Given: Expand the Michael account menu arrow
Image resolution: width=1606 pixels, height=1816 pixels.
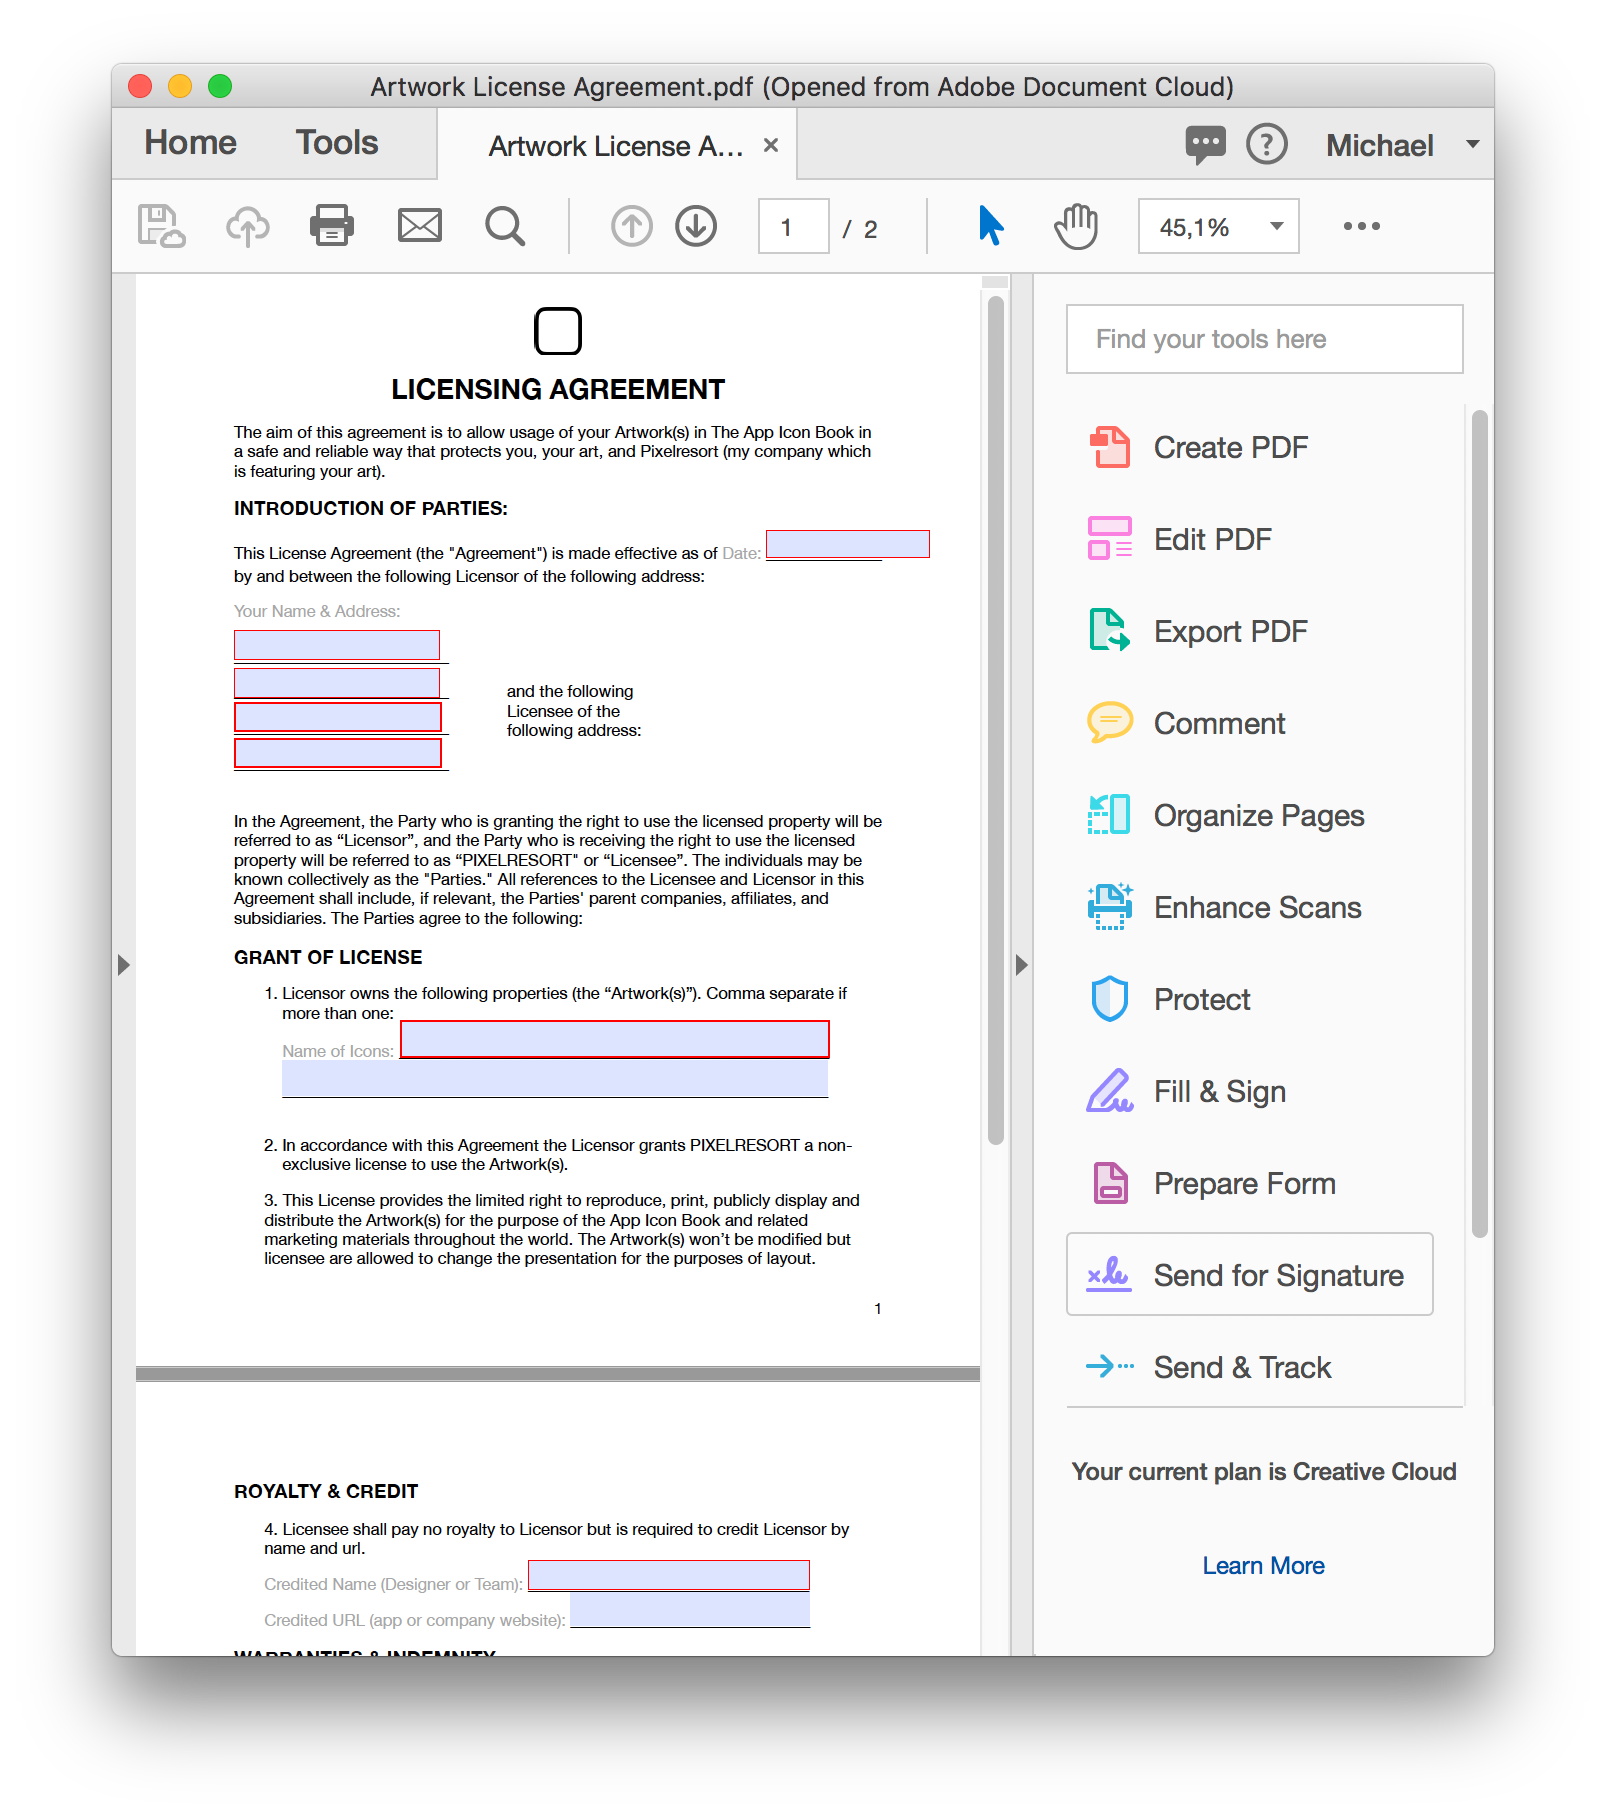Looking at the screenshot, I should pyautogui.click(x=1472, y=144).
